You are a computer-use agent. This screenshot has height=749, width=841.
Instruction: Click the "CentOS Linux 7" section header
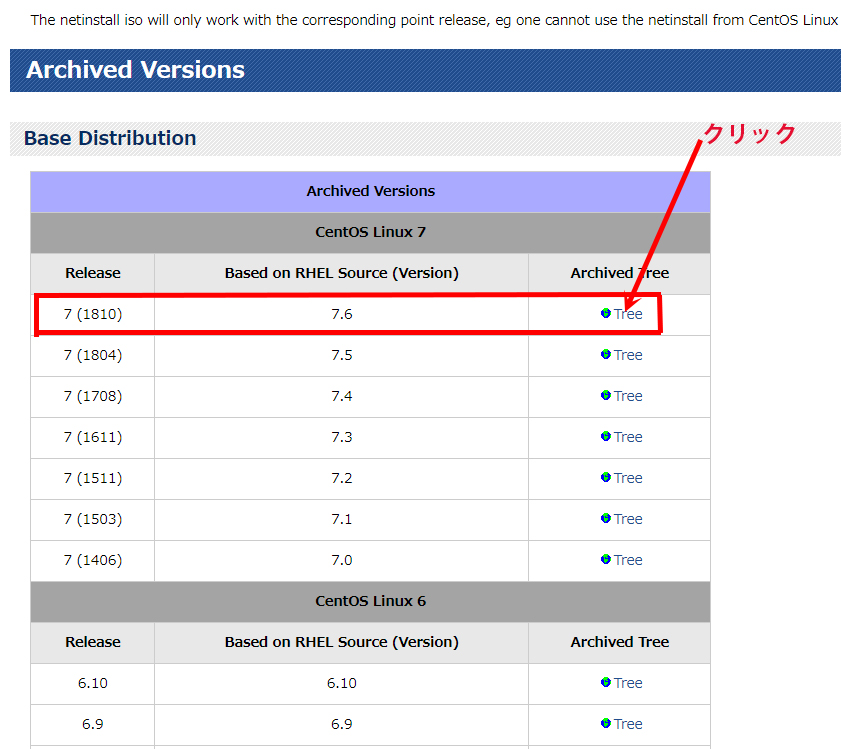[x=371, y=232]
